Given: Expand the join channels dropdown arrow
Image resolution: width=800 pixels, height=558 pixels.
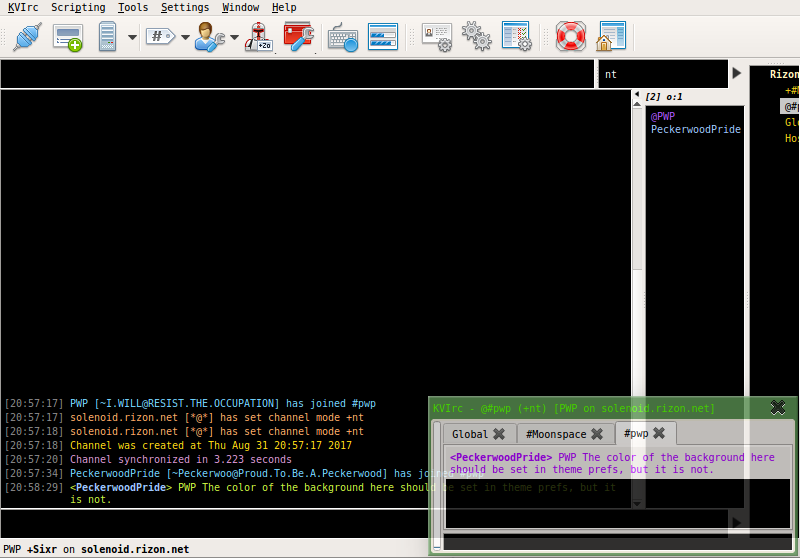Looking at the screenshot, I should pyautogui.click(x=185, y=38).
